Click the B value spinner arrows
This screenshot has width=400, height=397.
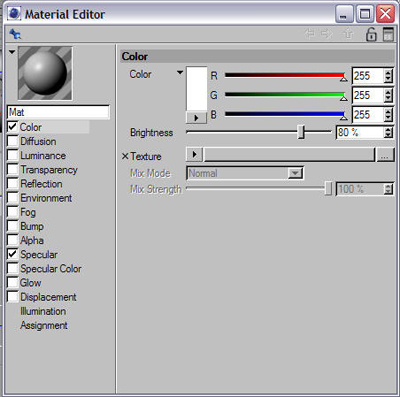388,115
